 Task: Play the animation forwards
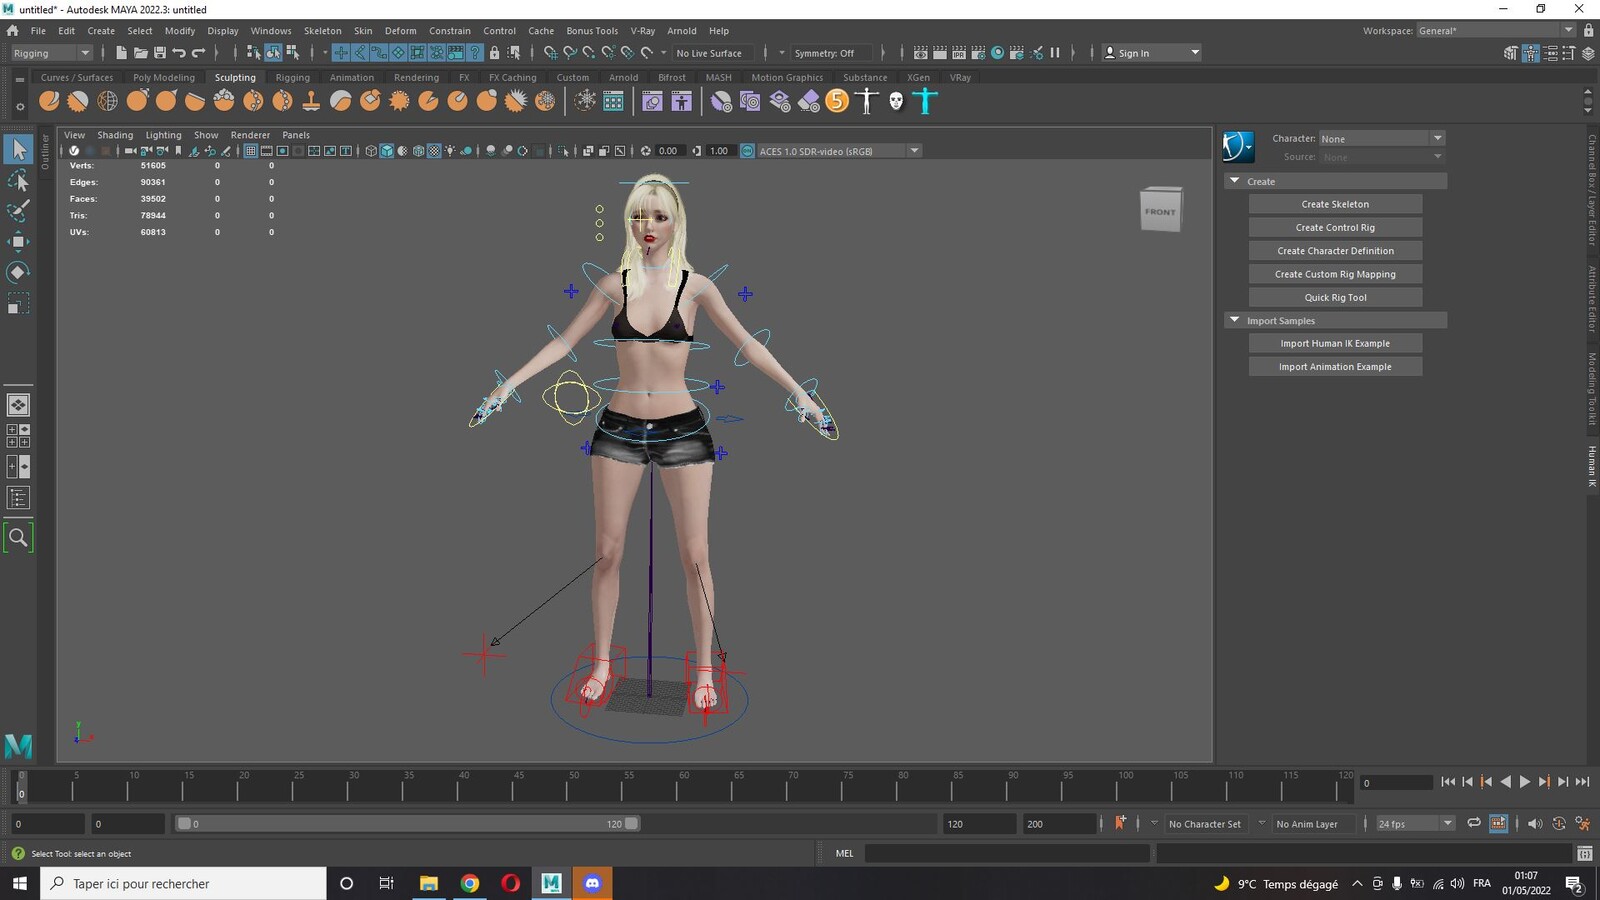pos(1524,782)
